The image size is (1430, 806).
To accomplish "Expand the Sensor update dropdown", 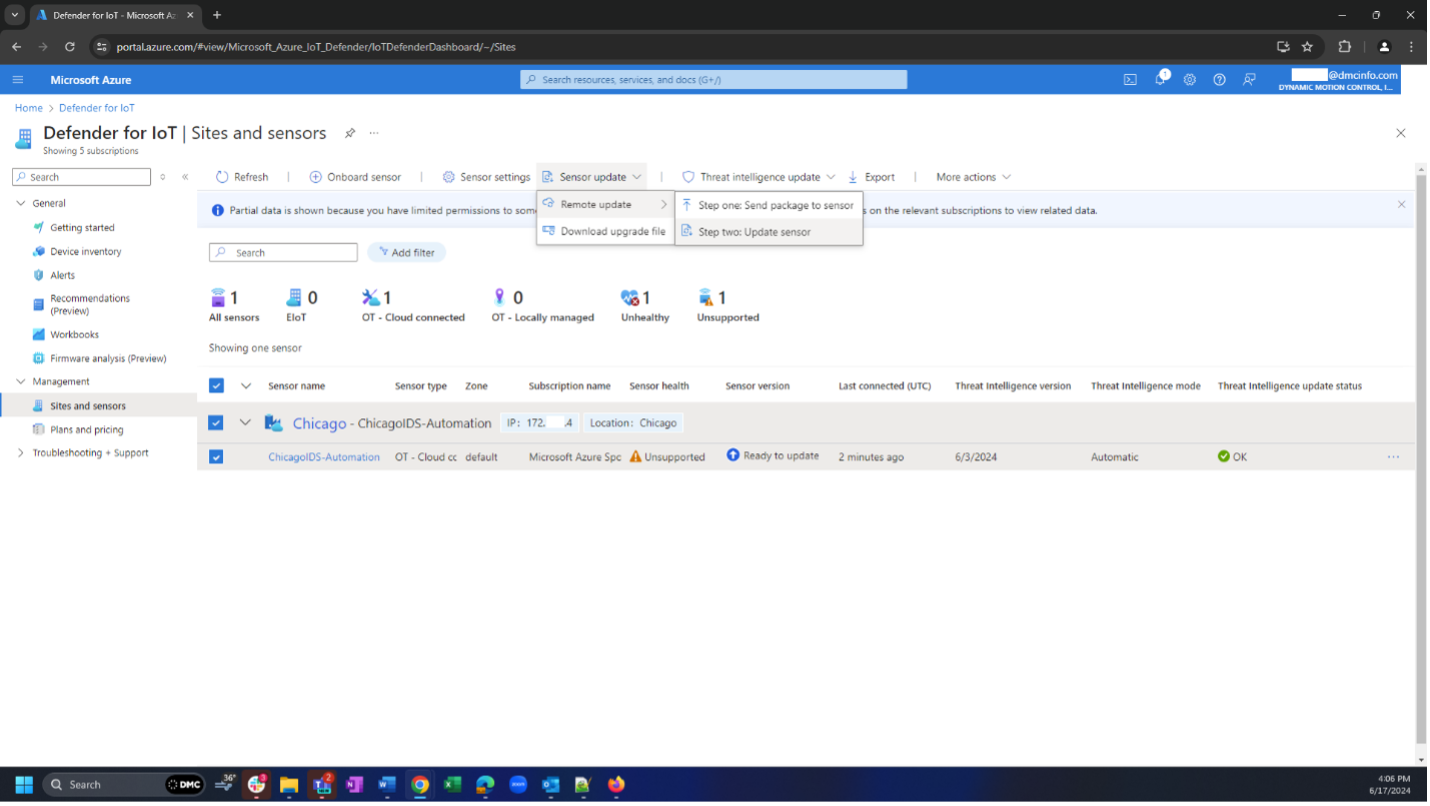I will pyautogui.click(x=591, y=177).
